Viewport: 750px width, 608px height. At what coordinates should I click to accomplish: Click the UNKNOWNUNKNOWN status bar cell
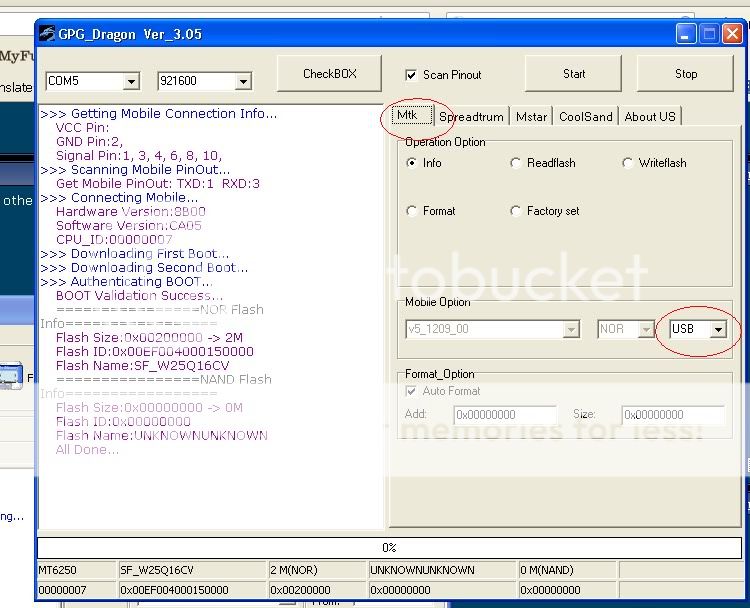(442, 570)
